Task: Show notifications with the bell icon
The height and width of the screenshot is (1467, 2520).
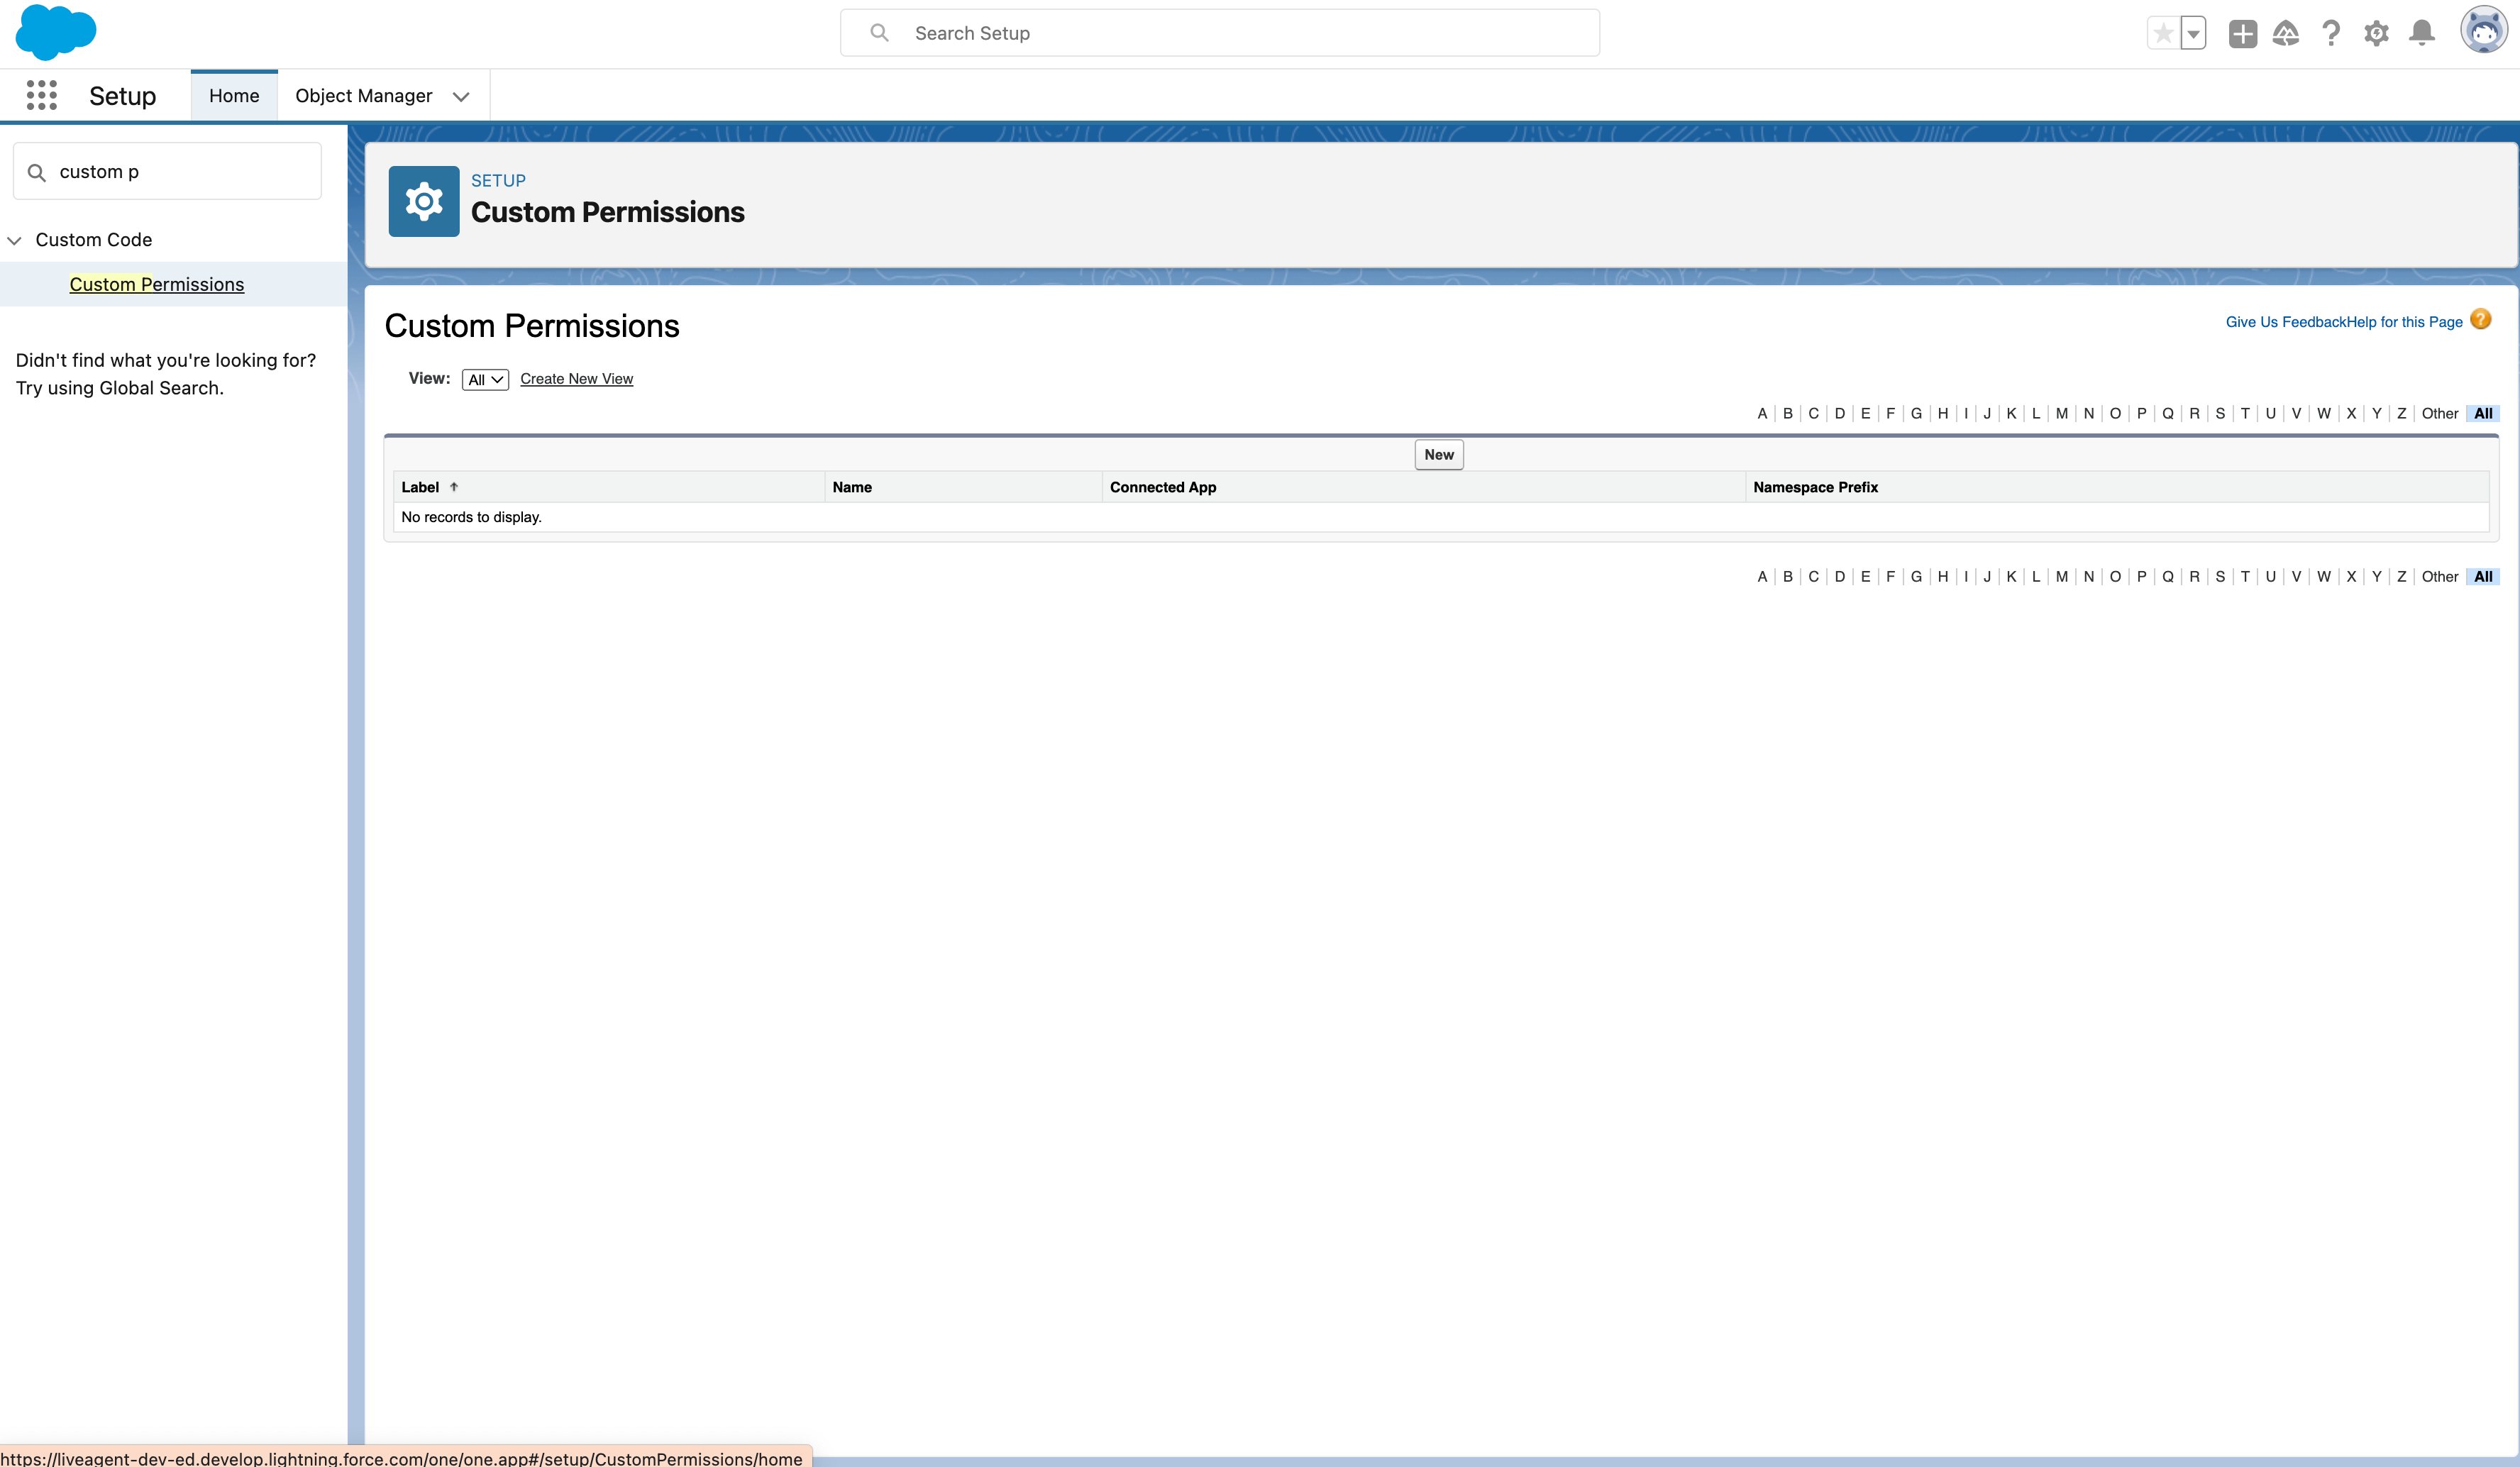Action: click(2421, 33)
